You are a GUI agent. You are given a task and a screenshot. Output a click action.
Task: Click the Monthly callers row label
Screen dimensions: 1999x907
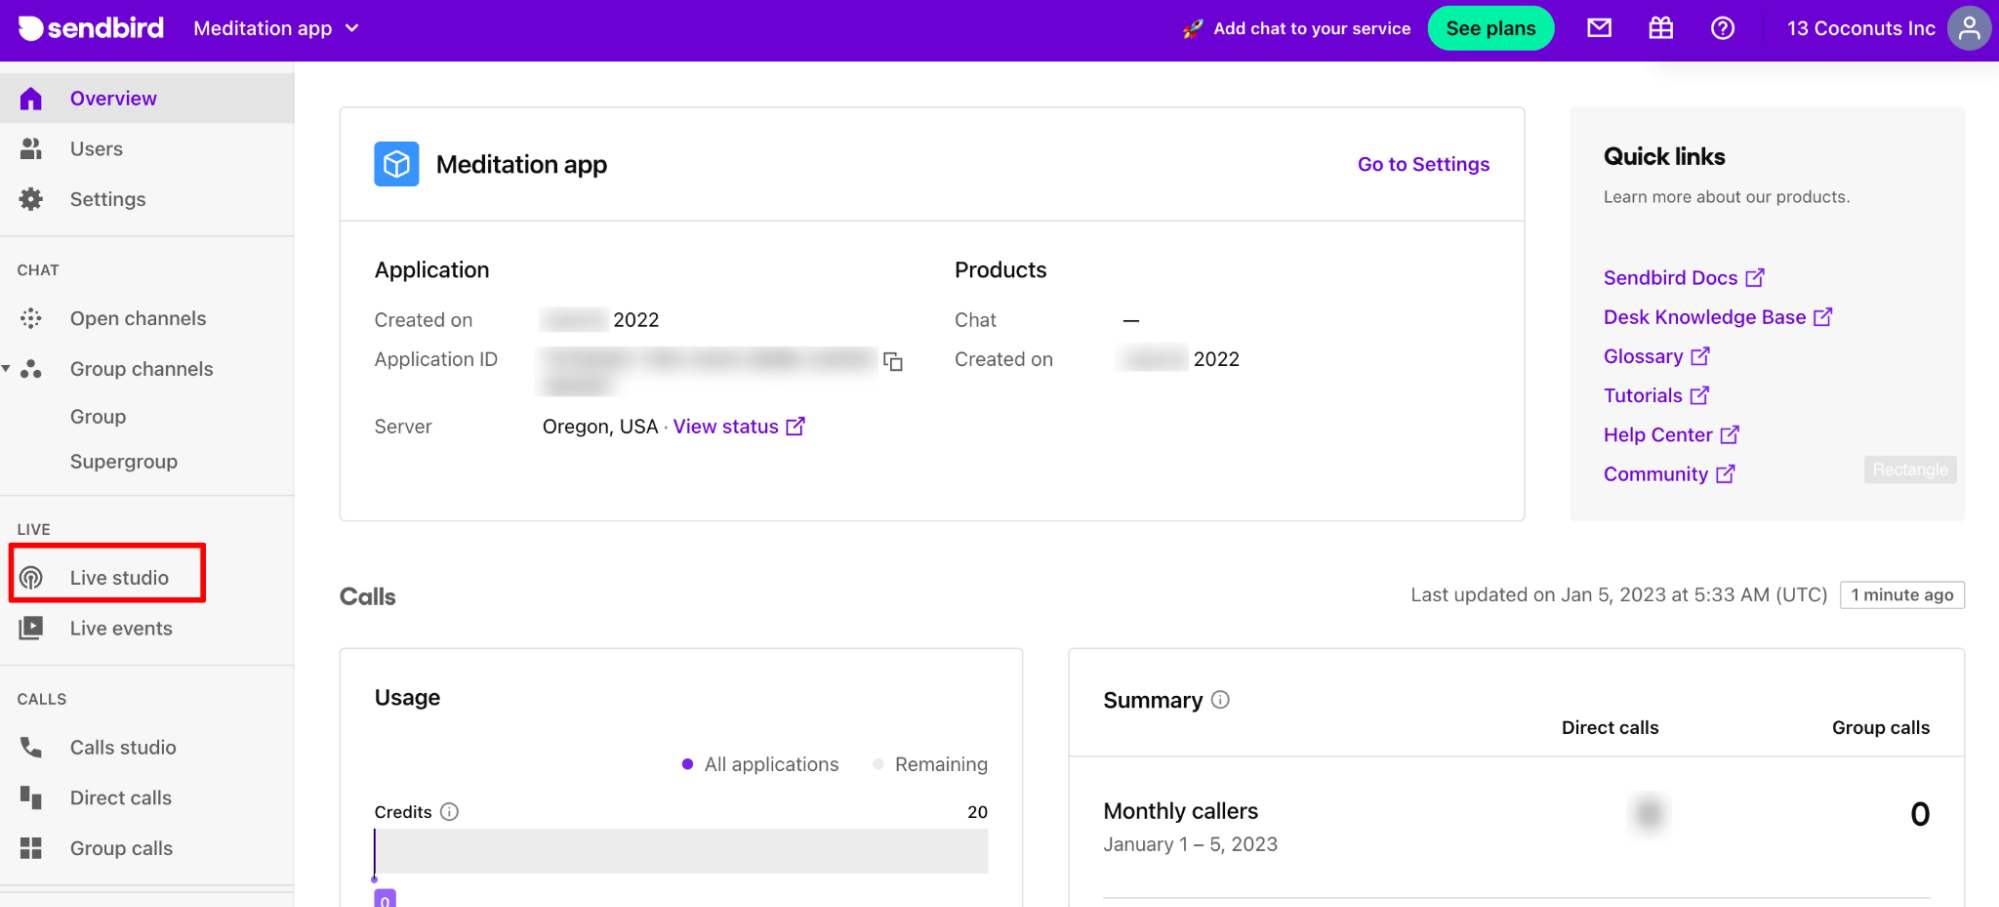pos(1180,811)
